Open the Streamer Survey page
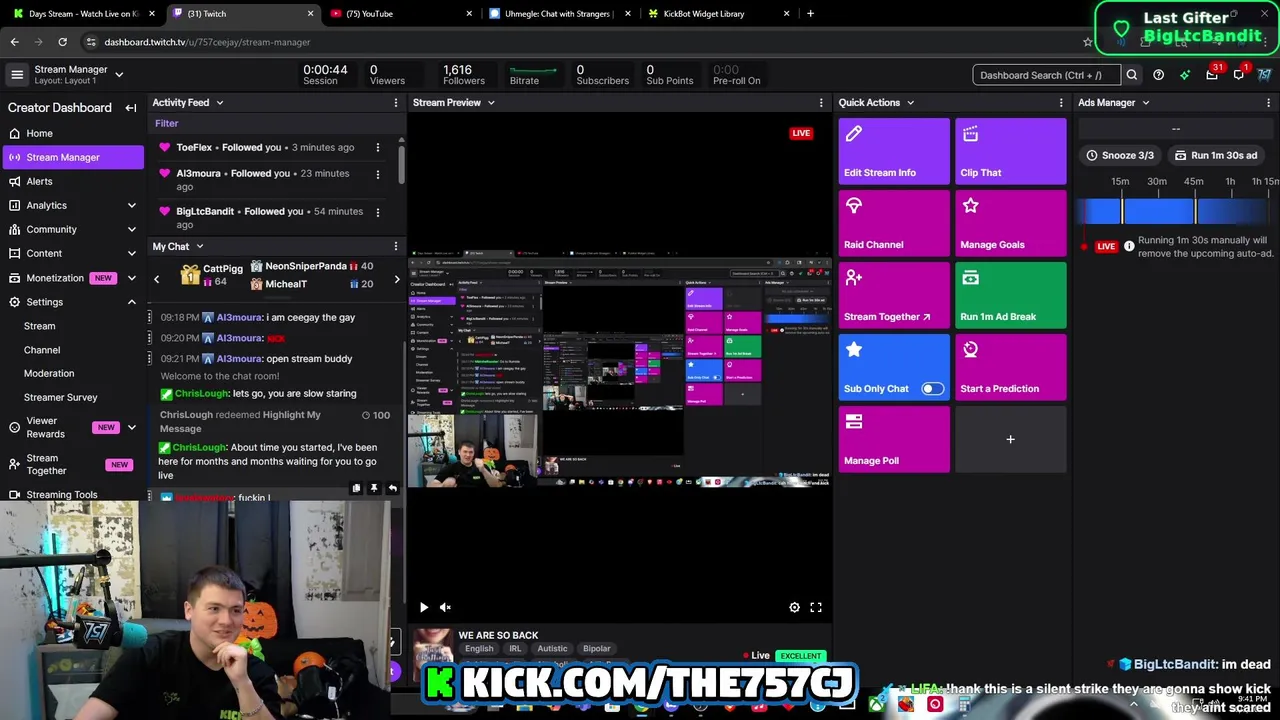Screen dimensions: 1280x720 (x=61, y=397)
